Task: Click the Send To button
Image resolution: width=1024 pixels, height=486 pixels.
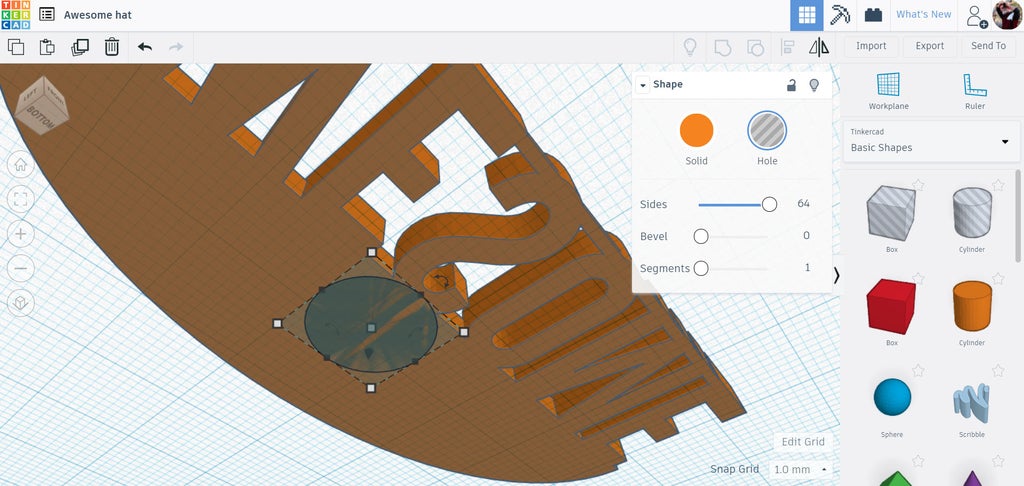Action: (988, 46)
